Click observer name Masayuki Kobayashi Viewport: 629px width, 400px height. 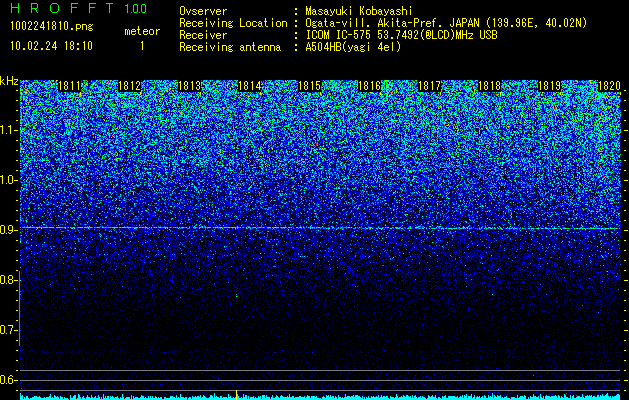[x=359, y=11]
